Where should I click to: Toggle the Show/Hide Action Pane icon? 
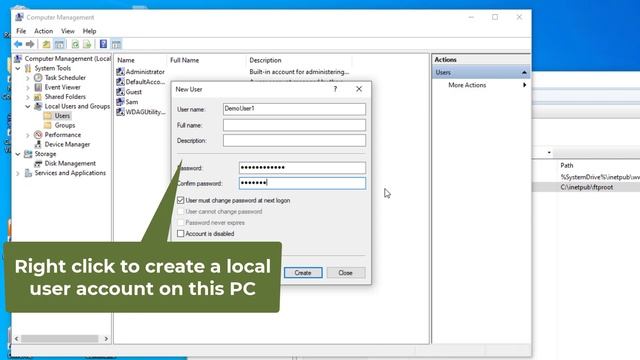tap(116, 44)
